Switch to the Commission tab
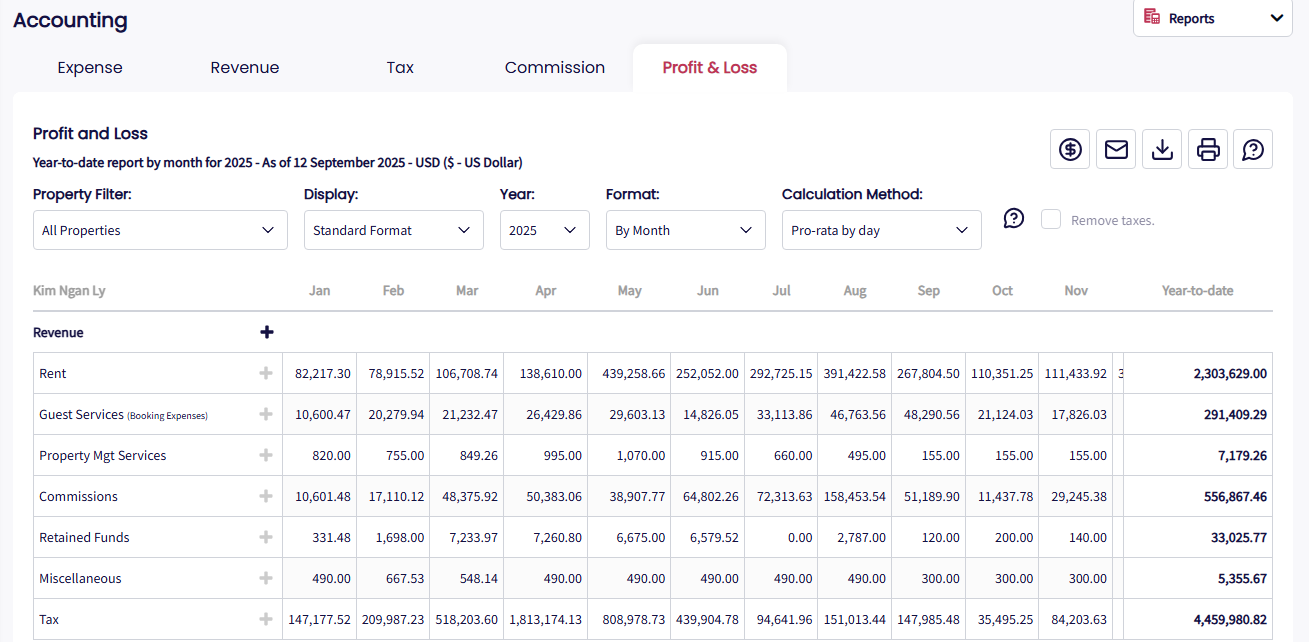 pos(555,68)
